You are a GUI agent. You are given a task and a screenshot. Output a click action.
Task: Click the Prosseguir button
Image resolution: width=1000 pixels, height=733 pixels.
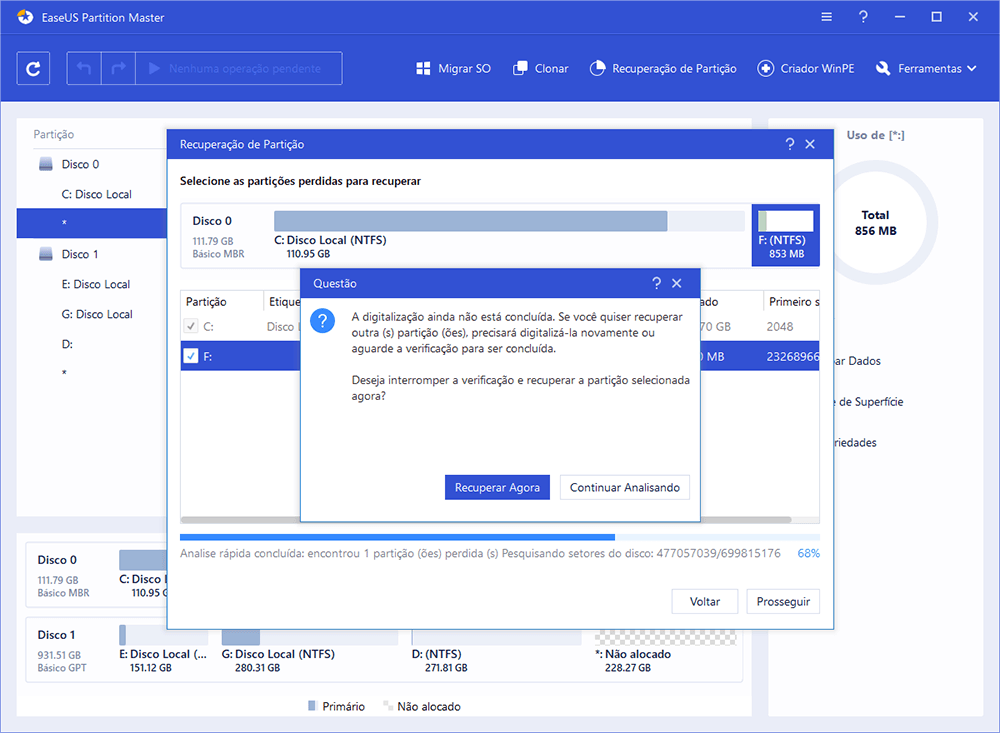click(783, 602)
